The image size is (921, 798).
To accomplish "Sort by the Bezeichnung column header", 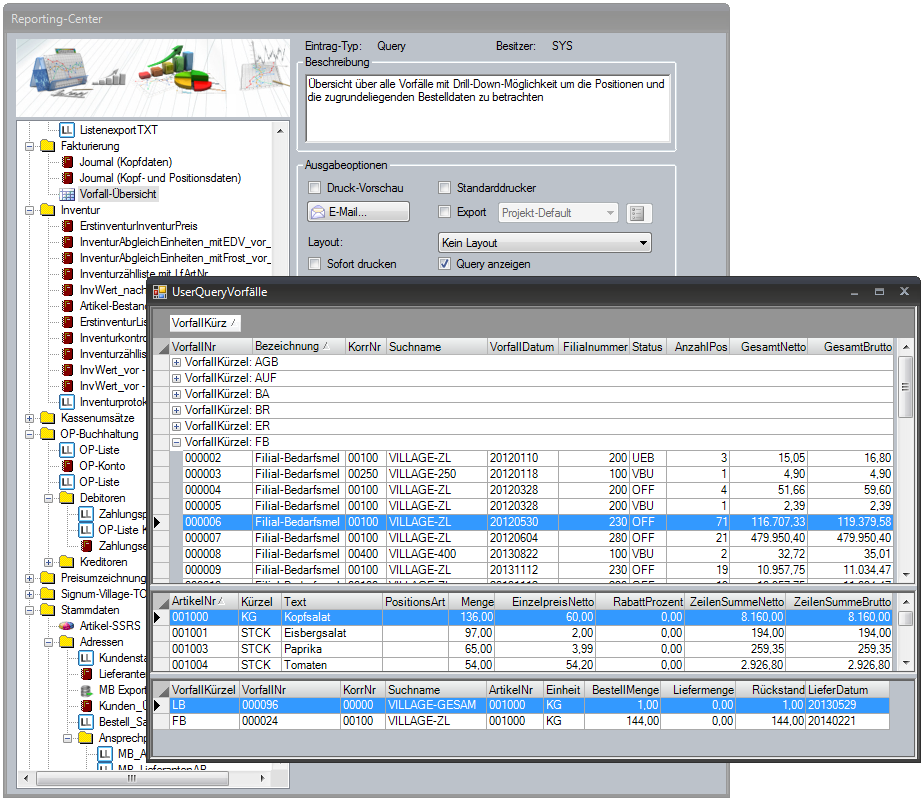I will (x=297, y=347).
